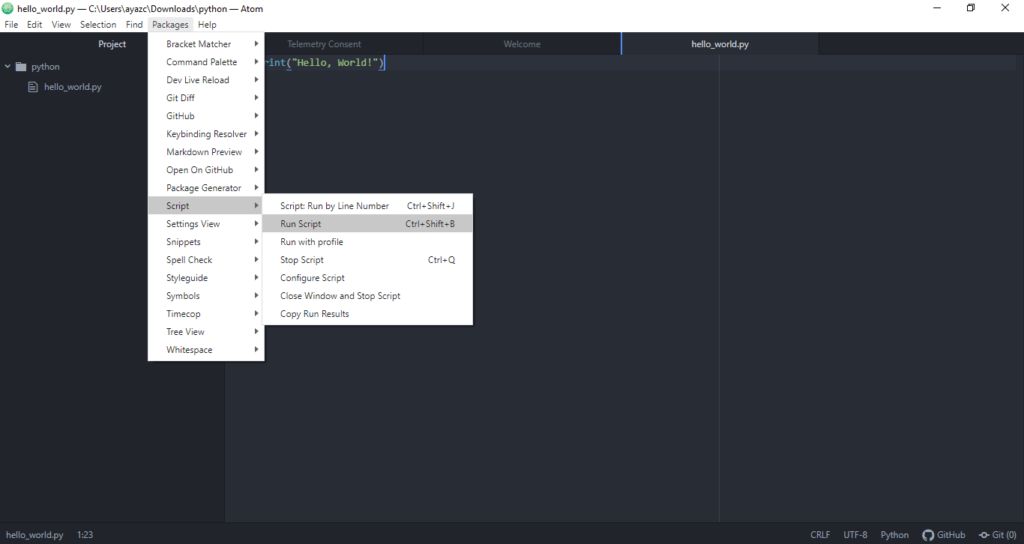Restore down the Atom window
The image size is (1024, 544).
pos(971,8)
